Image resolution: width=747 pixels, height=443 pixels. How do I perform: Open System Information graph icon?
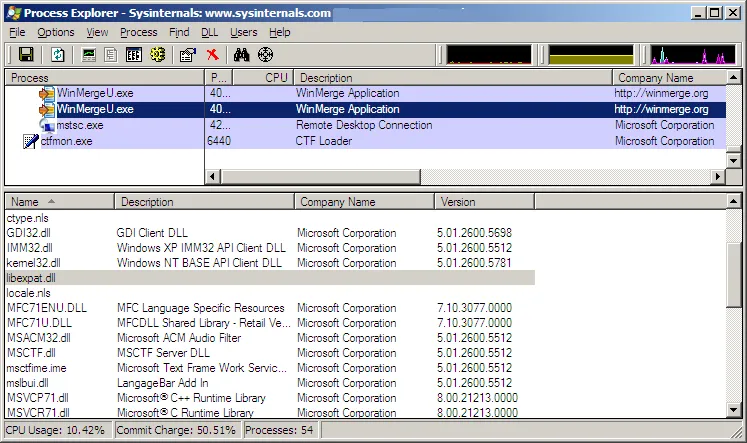tap(89, 55)
